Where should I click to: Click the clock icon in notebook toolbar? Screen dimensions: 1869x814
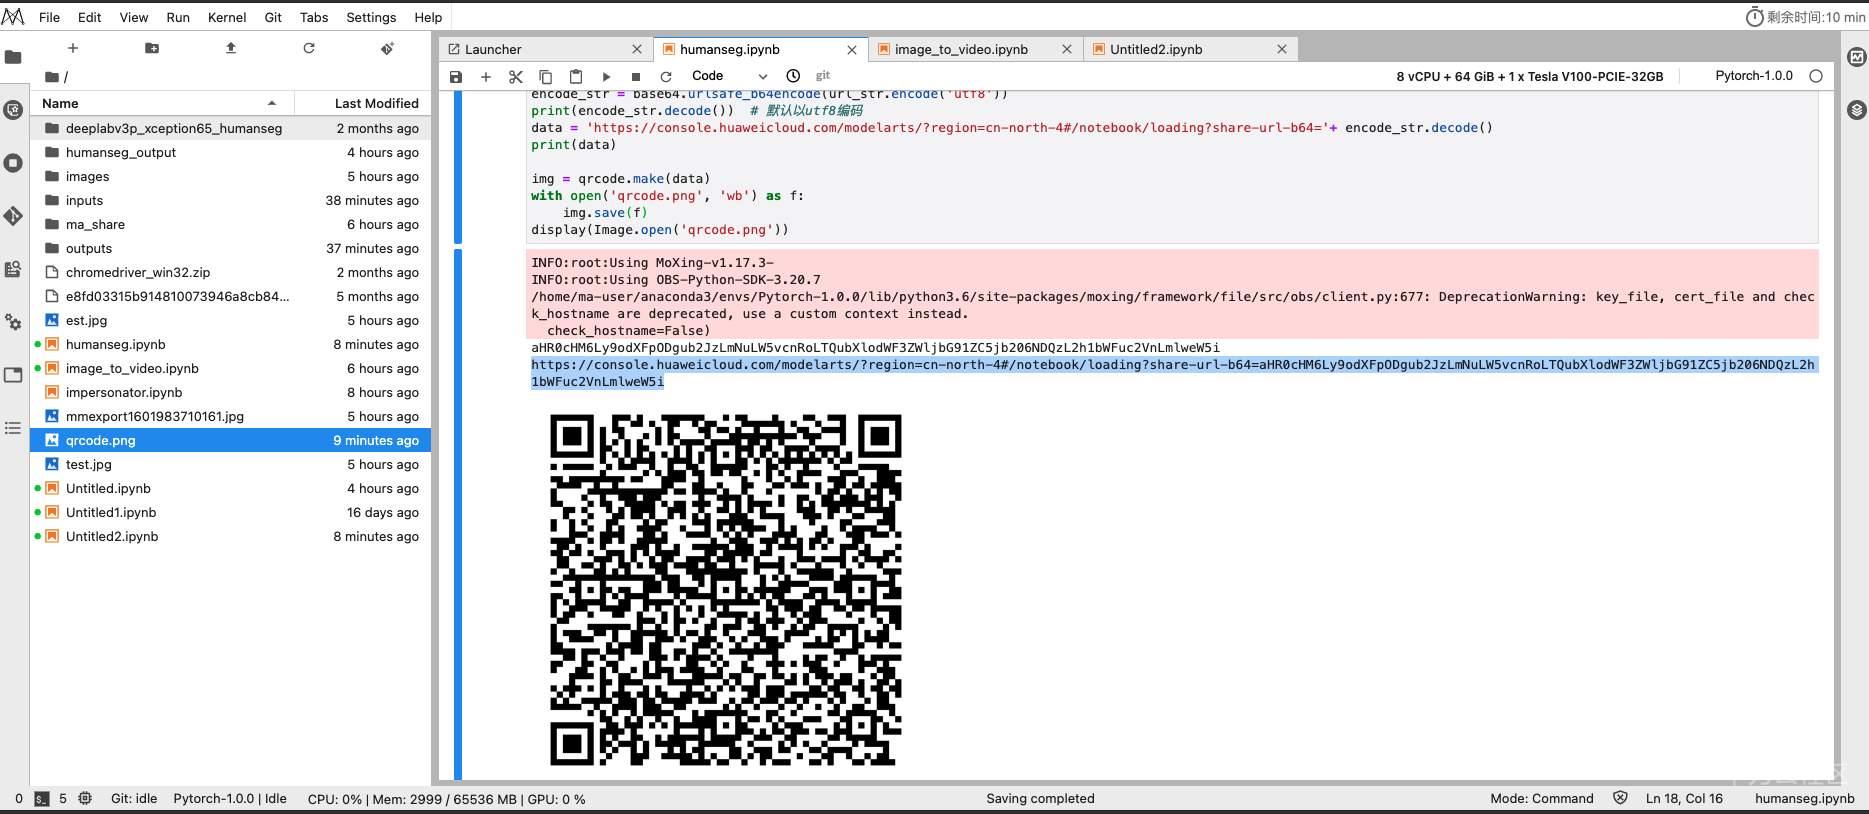coord(793,76)
